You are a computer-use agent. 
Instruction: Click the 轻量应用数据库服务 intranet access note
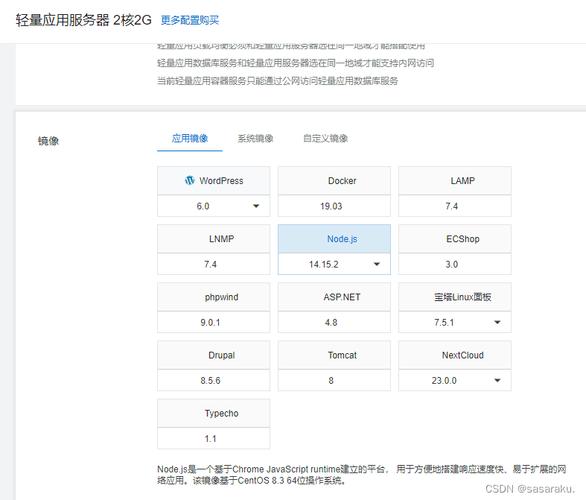tap(295, 63)
